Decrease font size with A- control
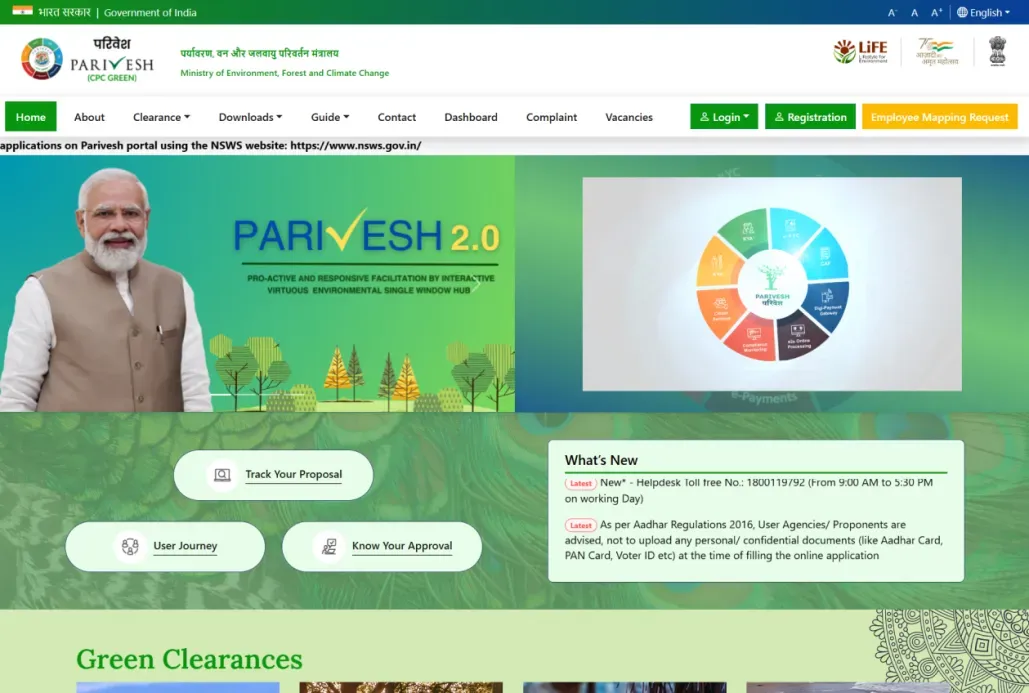1029x693 pixels. click(892, 12)
